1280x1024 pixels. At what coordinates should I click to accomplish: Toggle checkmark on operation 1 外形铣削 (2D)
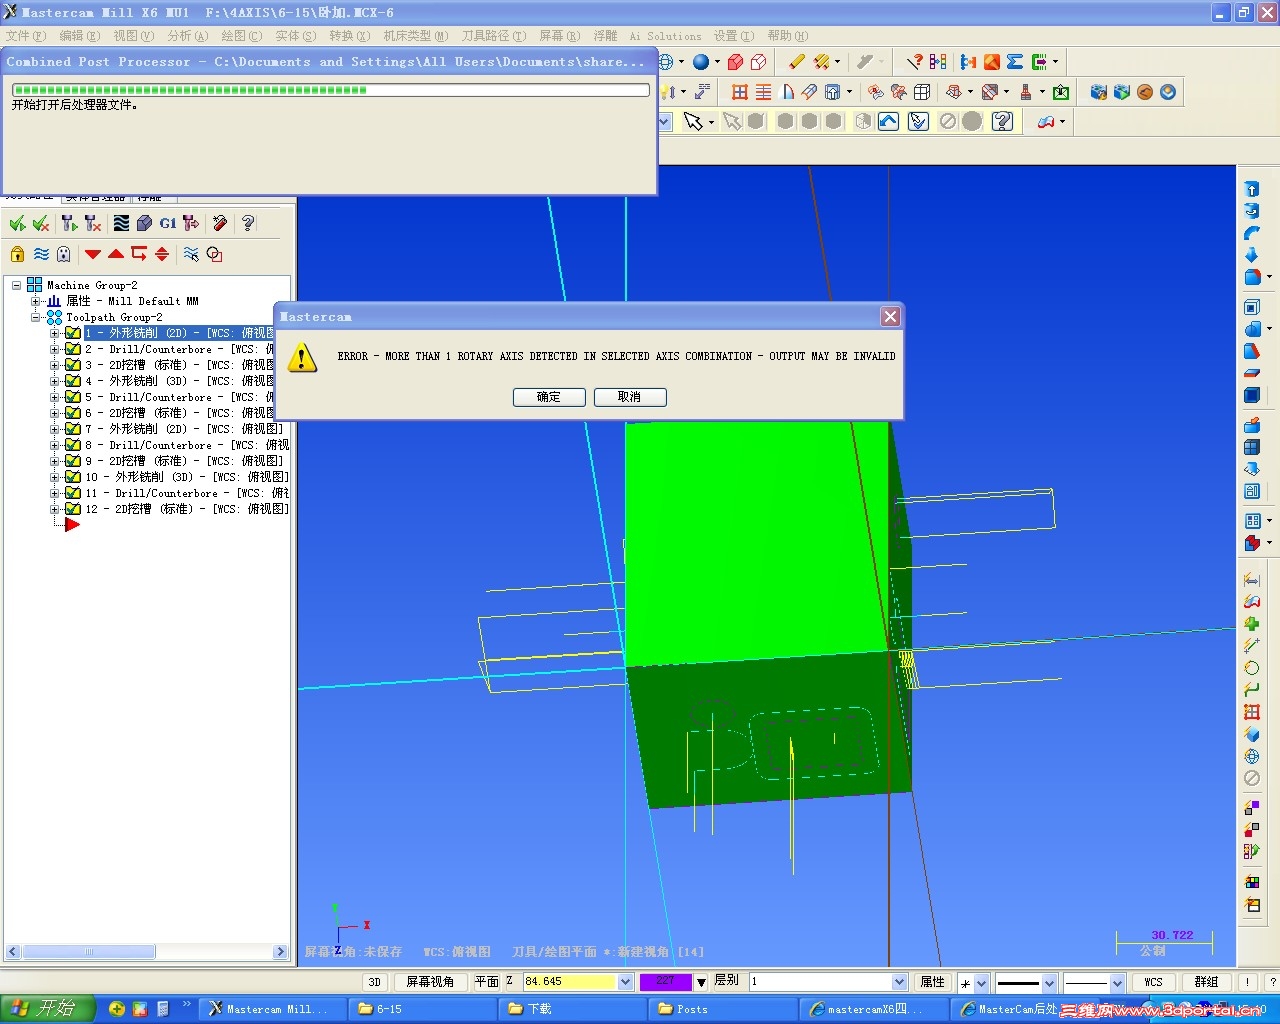tap(73, 333)
